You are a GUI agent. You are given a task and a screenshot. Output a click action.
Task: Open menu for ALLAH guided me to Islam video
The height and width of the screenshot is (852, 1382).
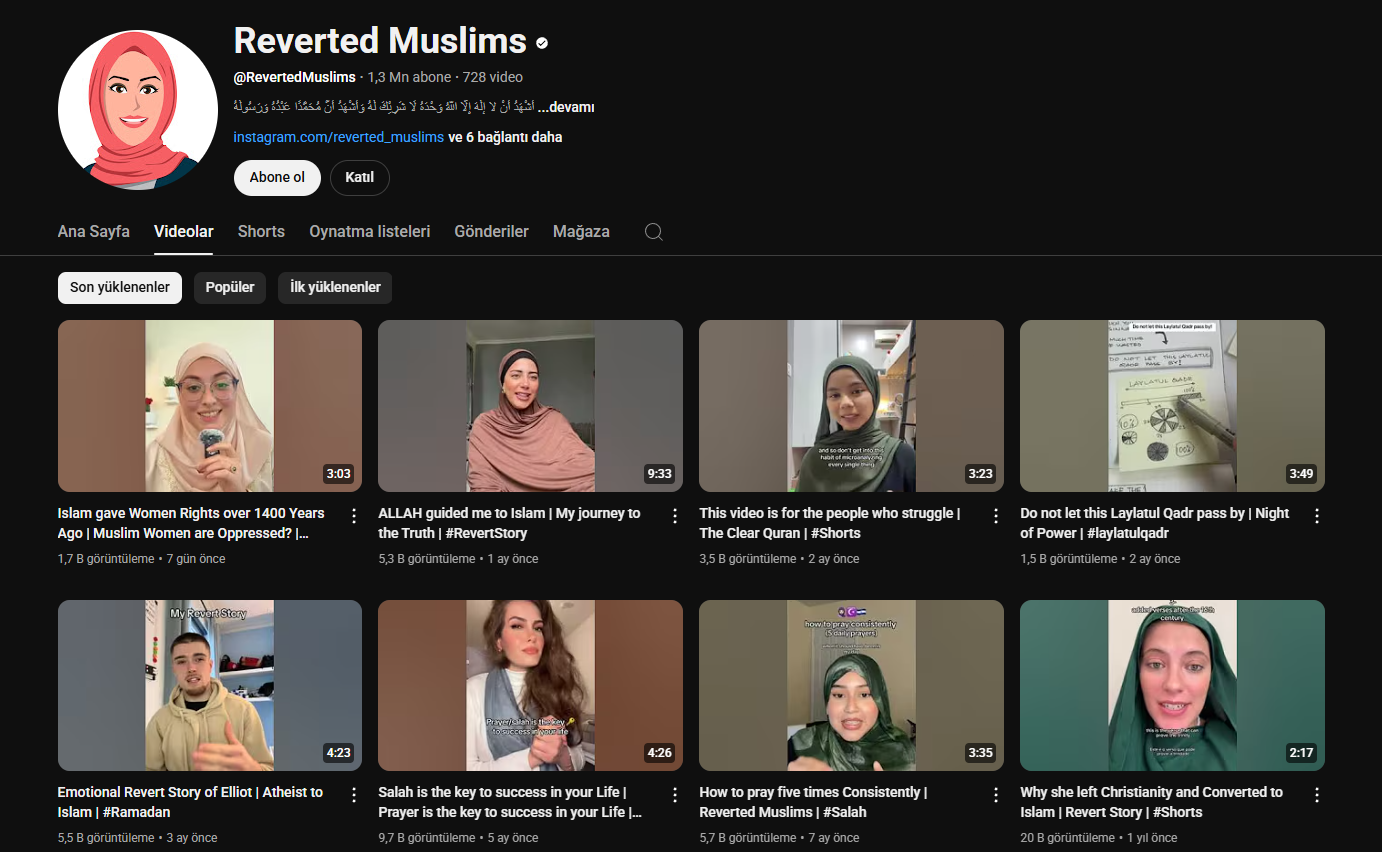point(674,516)
